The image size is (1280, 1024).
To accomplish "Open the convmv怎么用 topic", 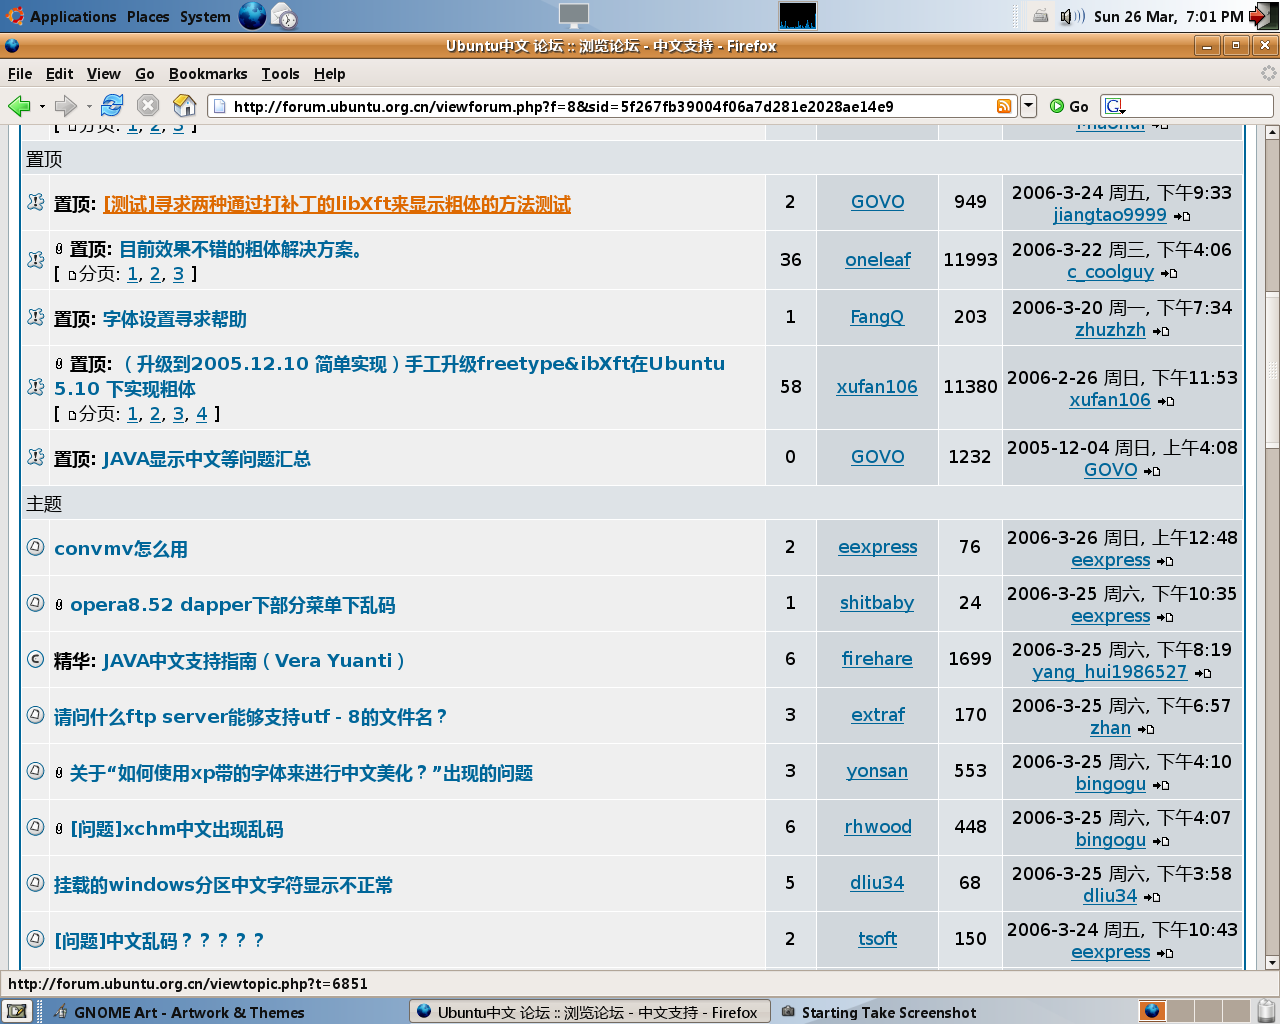I will point(121,548).
